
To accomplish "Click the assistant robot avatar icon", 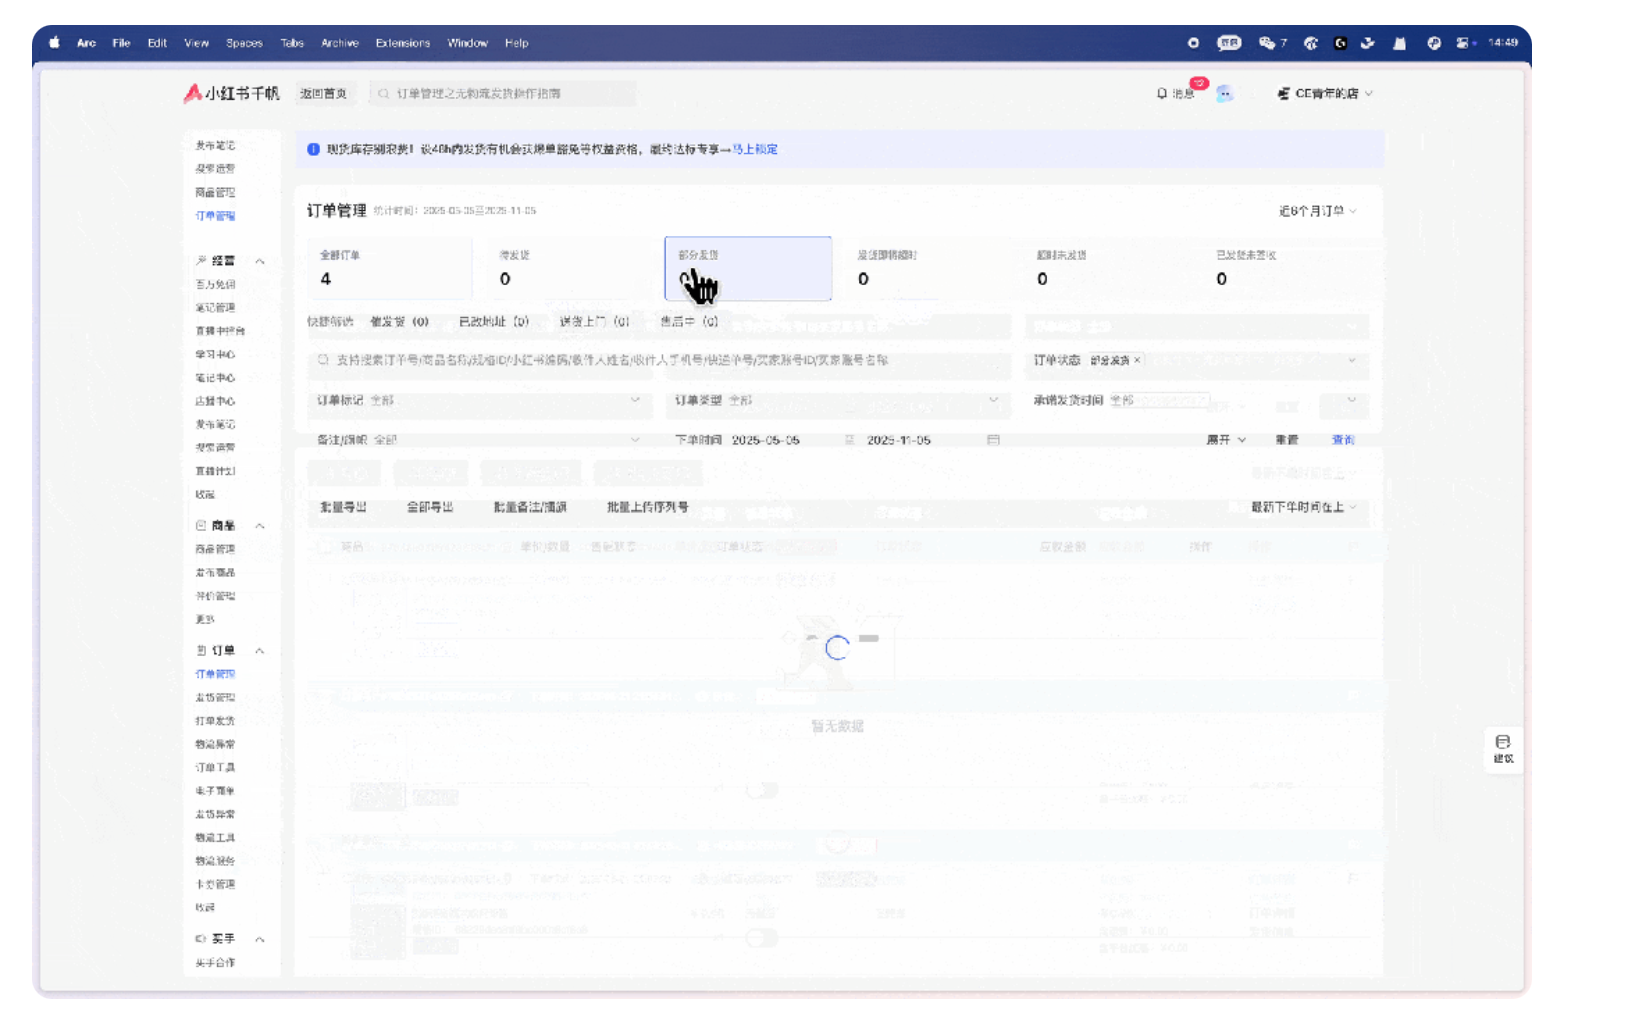I will click(x=1224, y=93).
